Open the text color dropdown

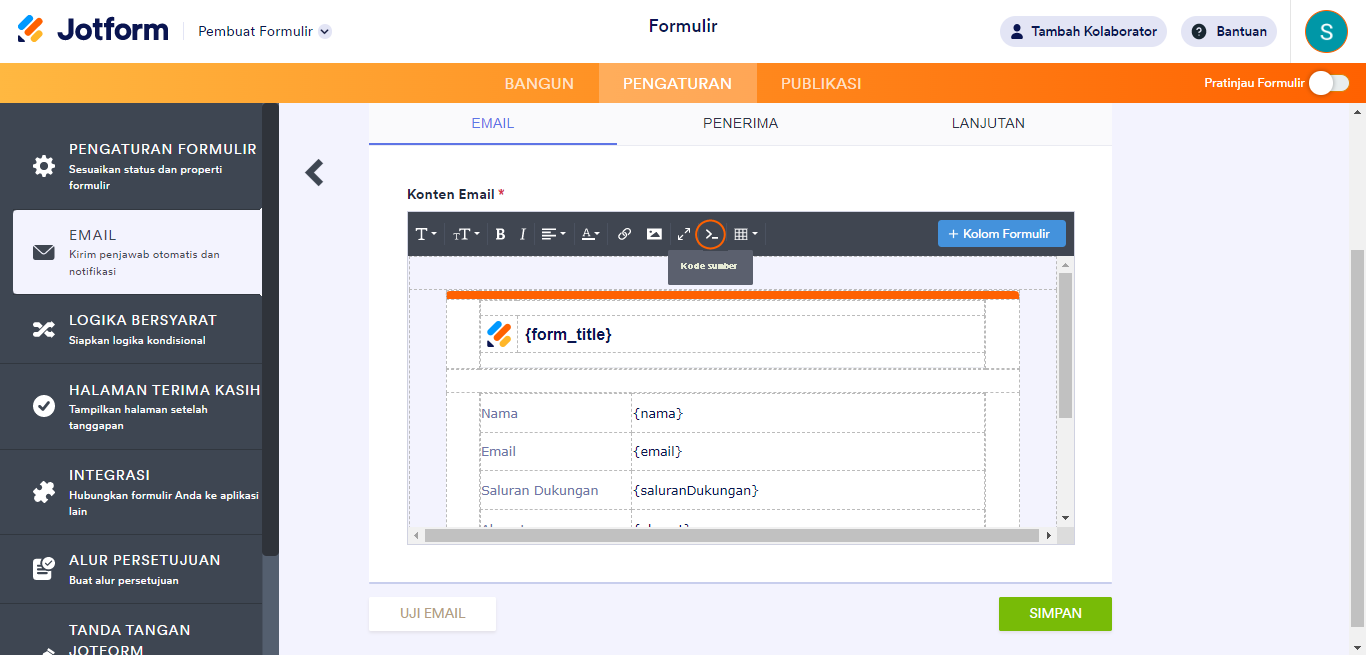tap(590, 234)
